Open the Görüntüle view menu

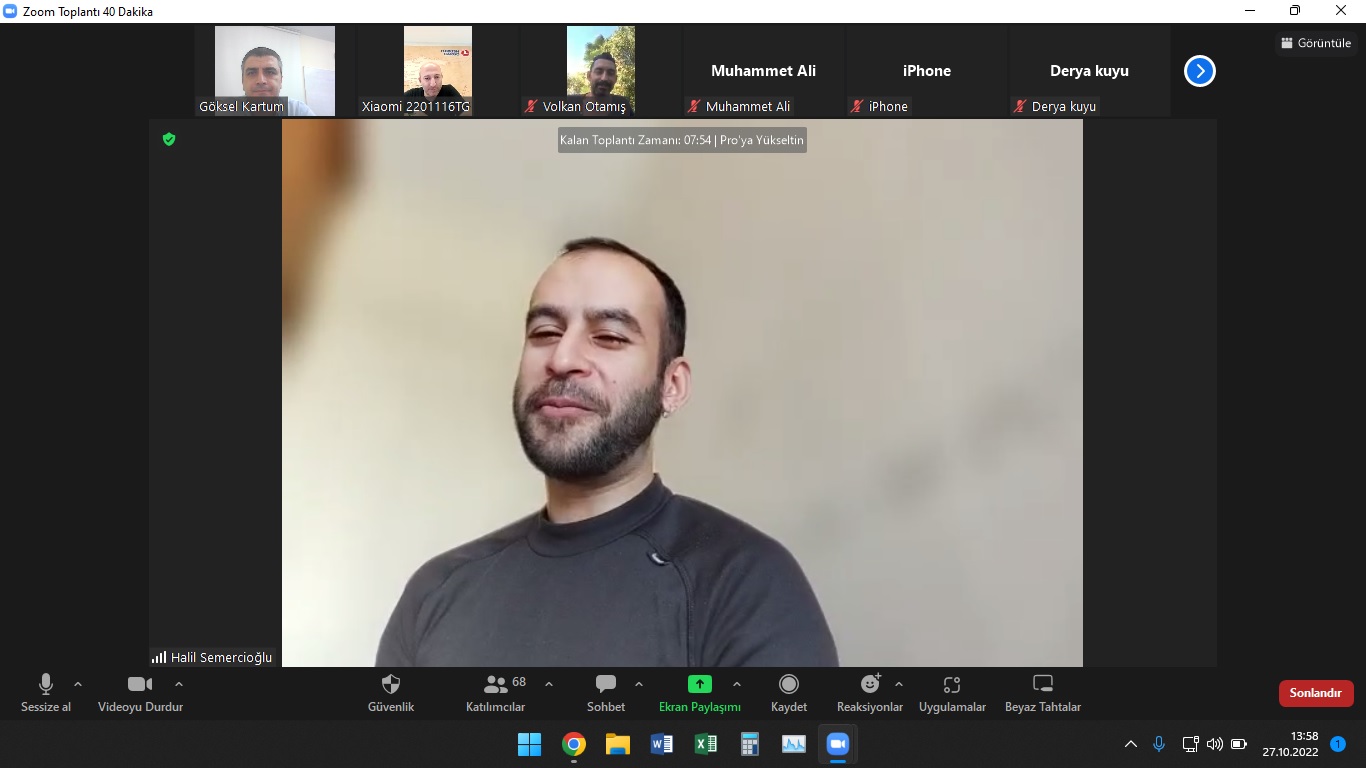[1315, 43]
